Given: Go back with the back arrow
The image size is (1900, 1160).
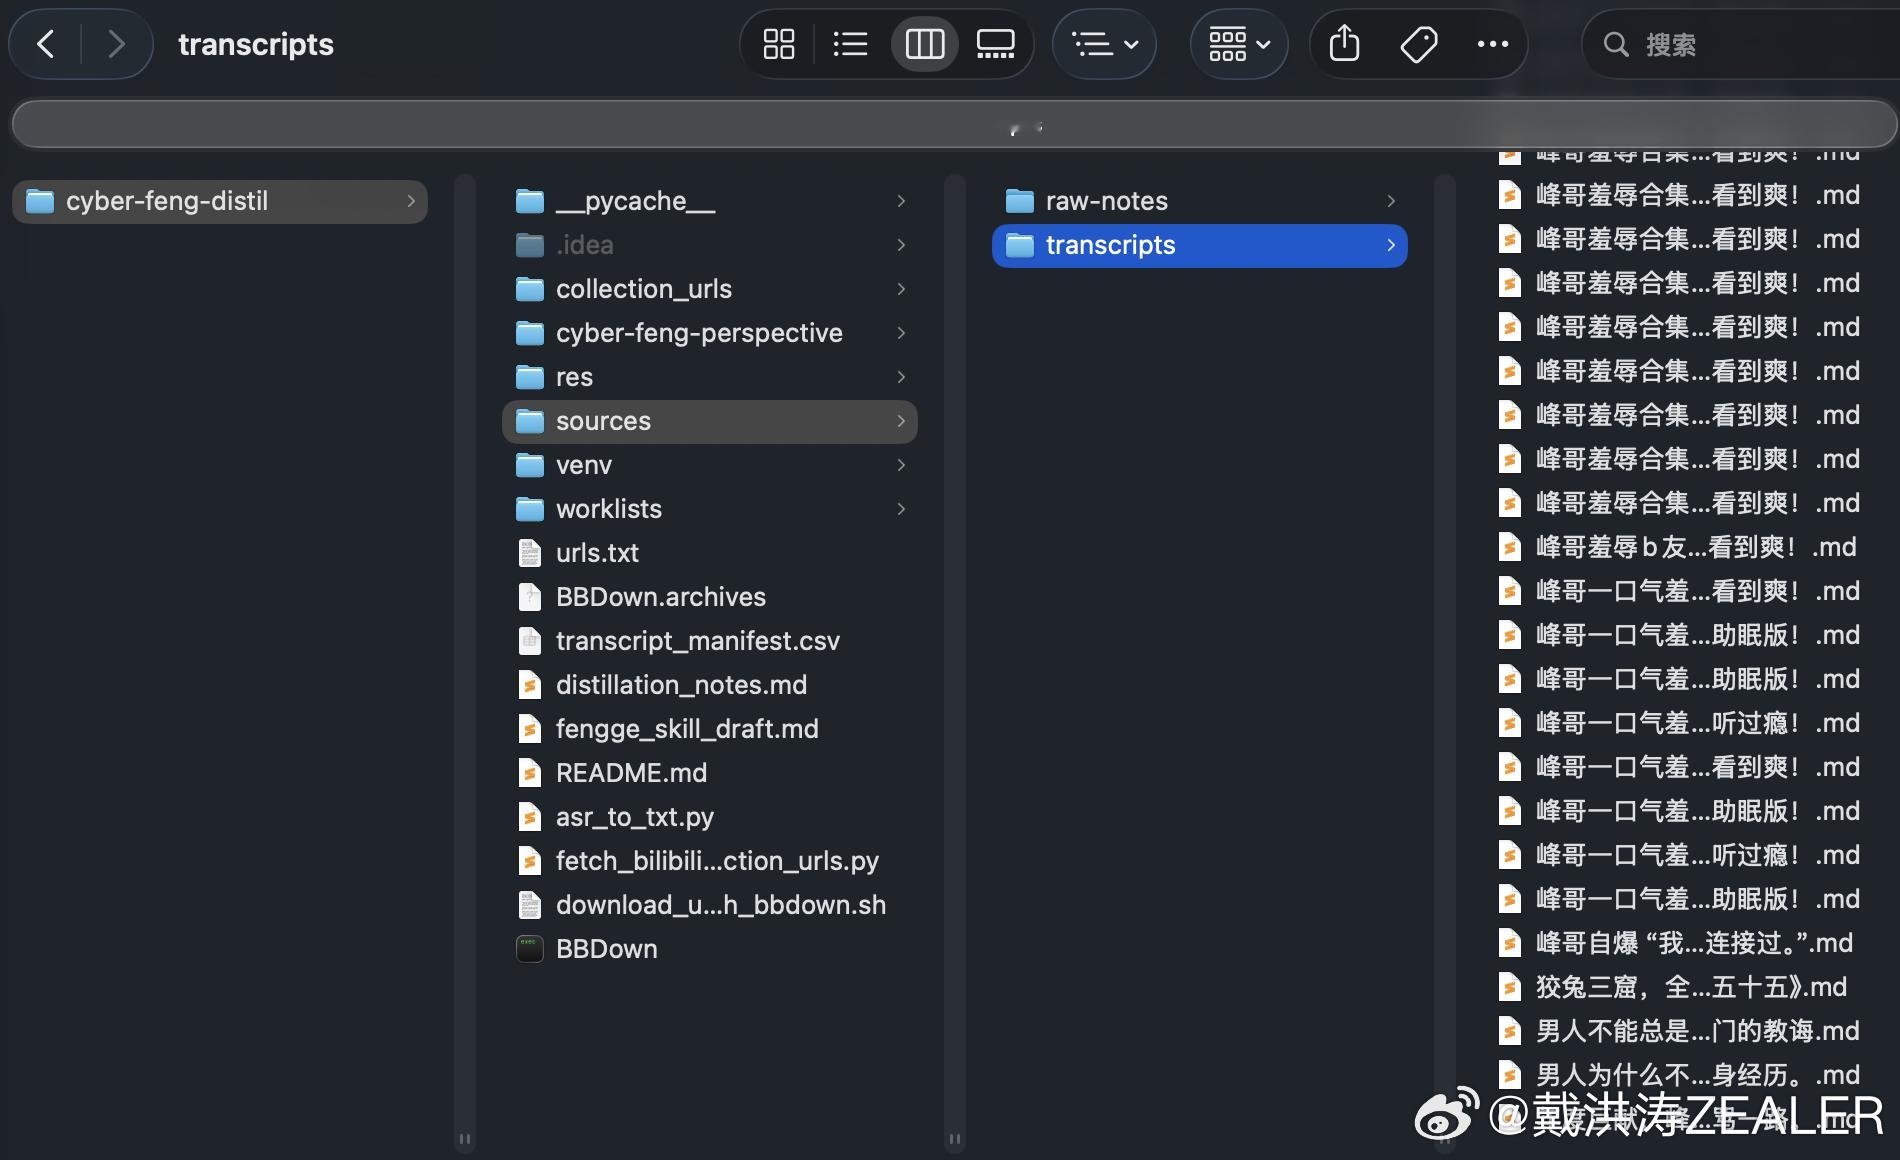Looking at the screenshot, I should click(x=45, y=44).
